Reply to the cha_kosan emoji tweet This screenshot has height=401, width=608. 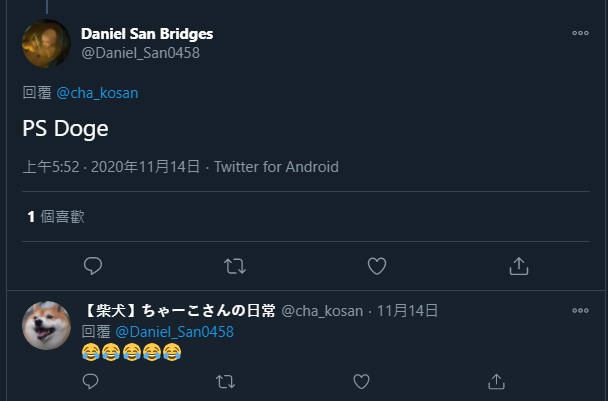point(90,381)
